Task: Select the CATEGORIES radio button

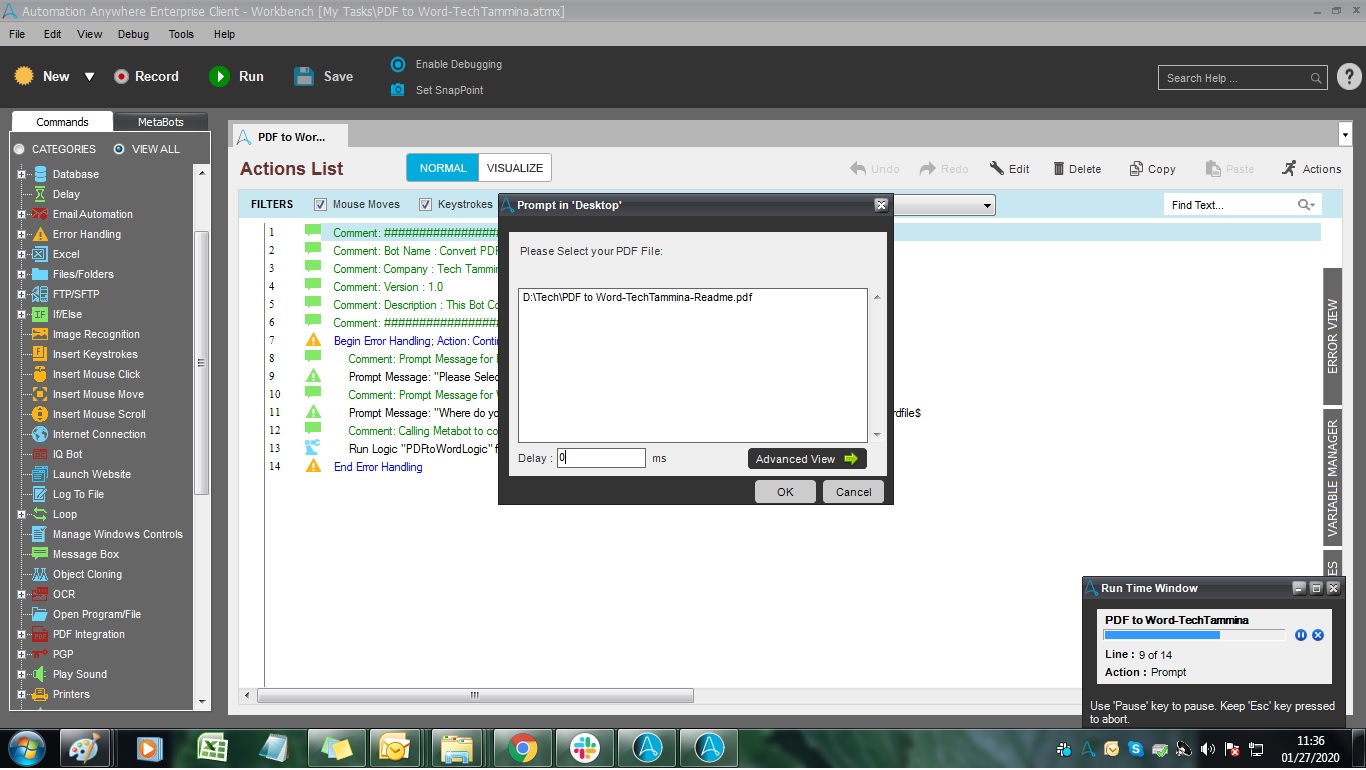Action: coord(19,149)
